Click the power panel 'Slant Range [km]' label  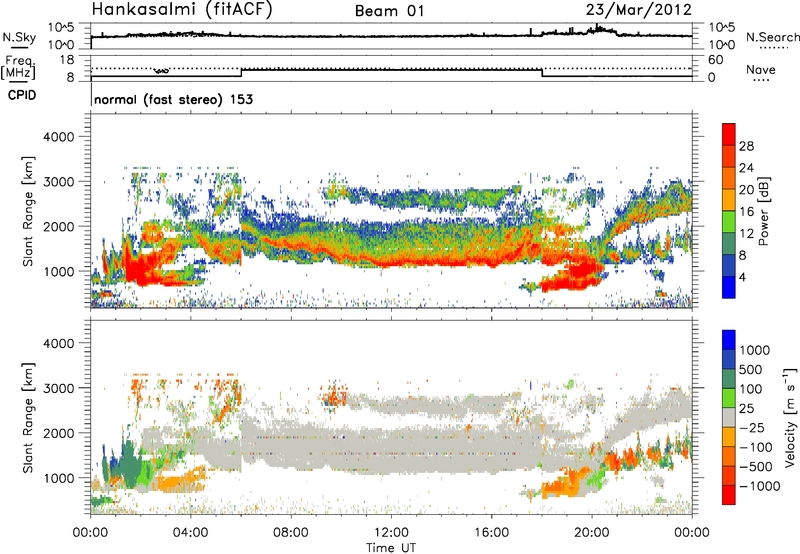click(28, 212)
